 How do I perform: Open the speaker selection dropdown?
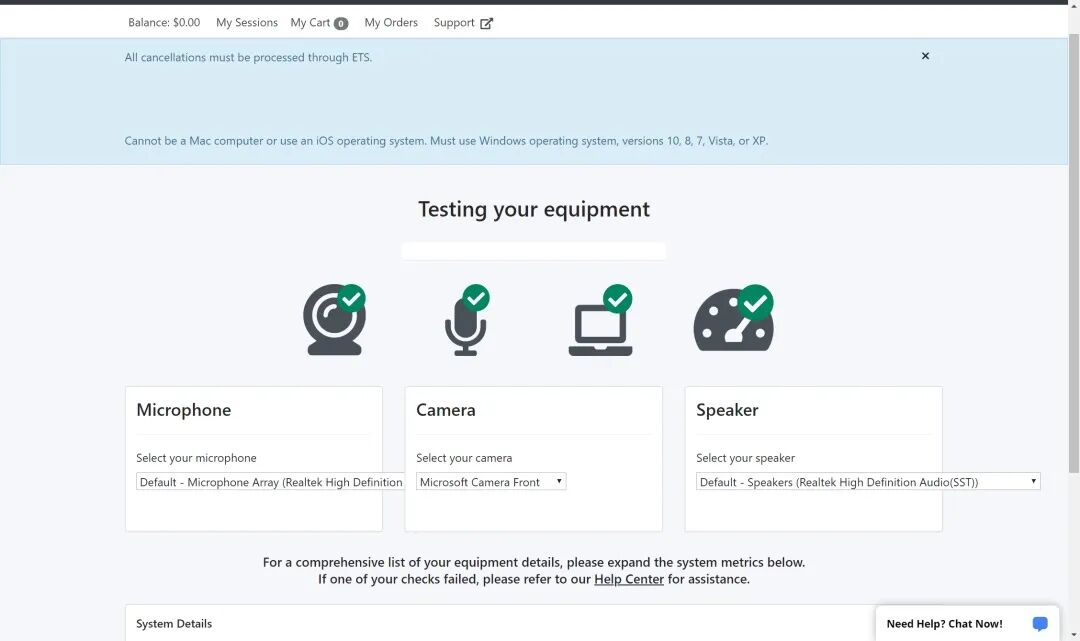868,482
